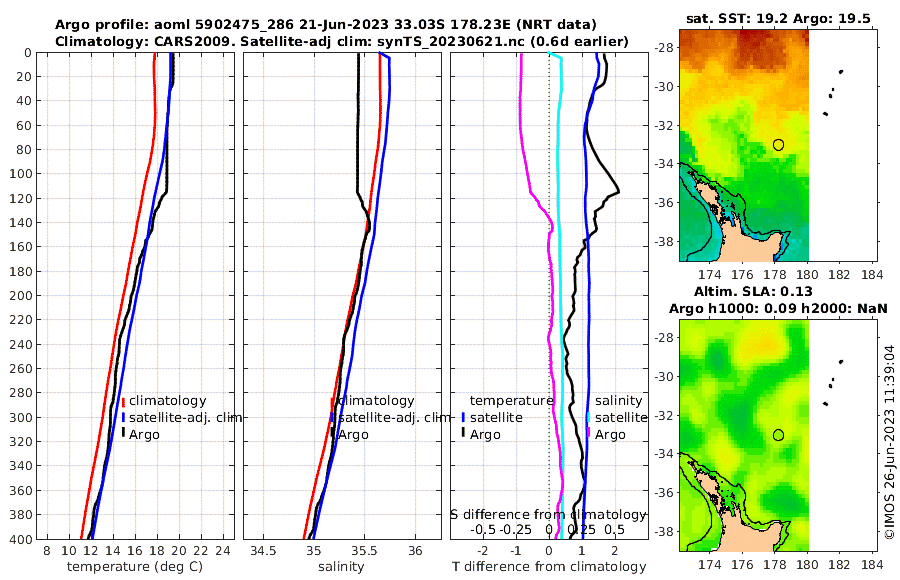Click 'salinity' legend heading in difference panel

(x=618, y=401)
